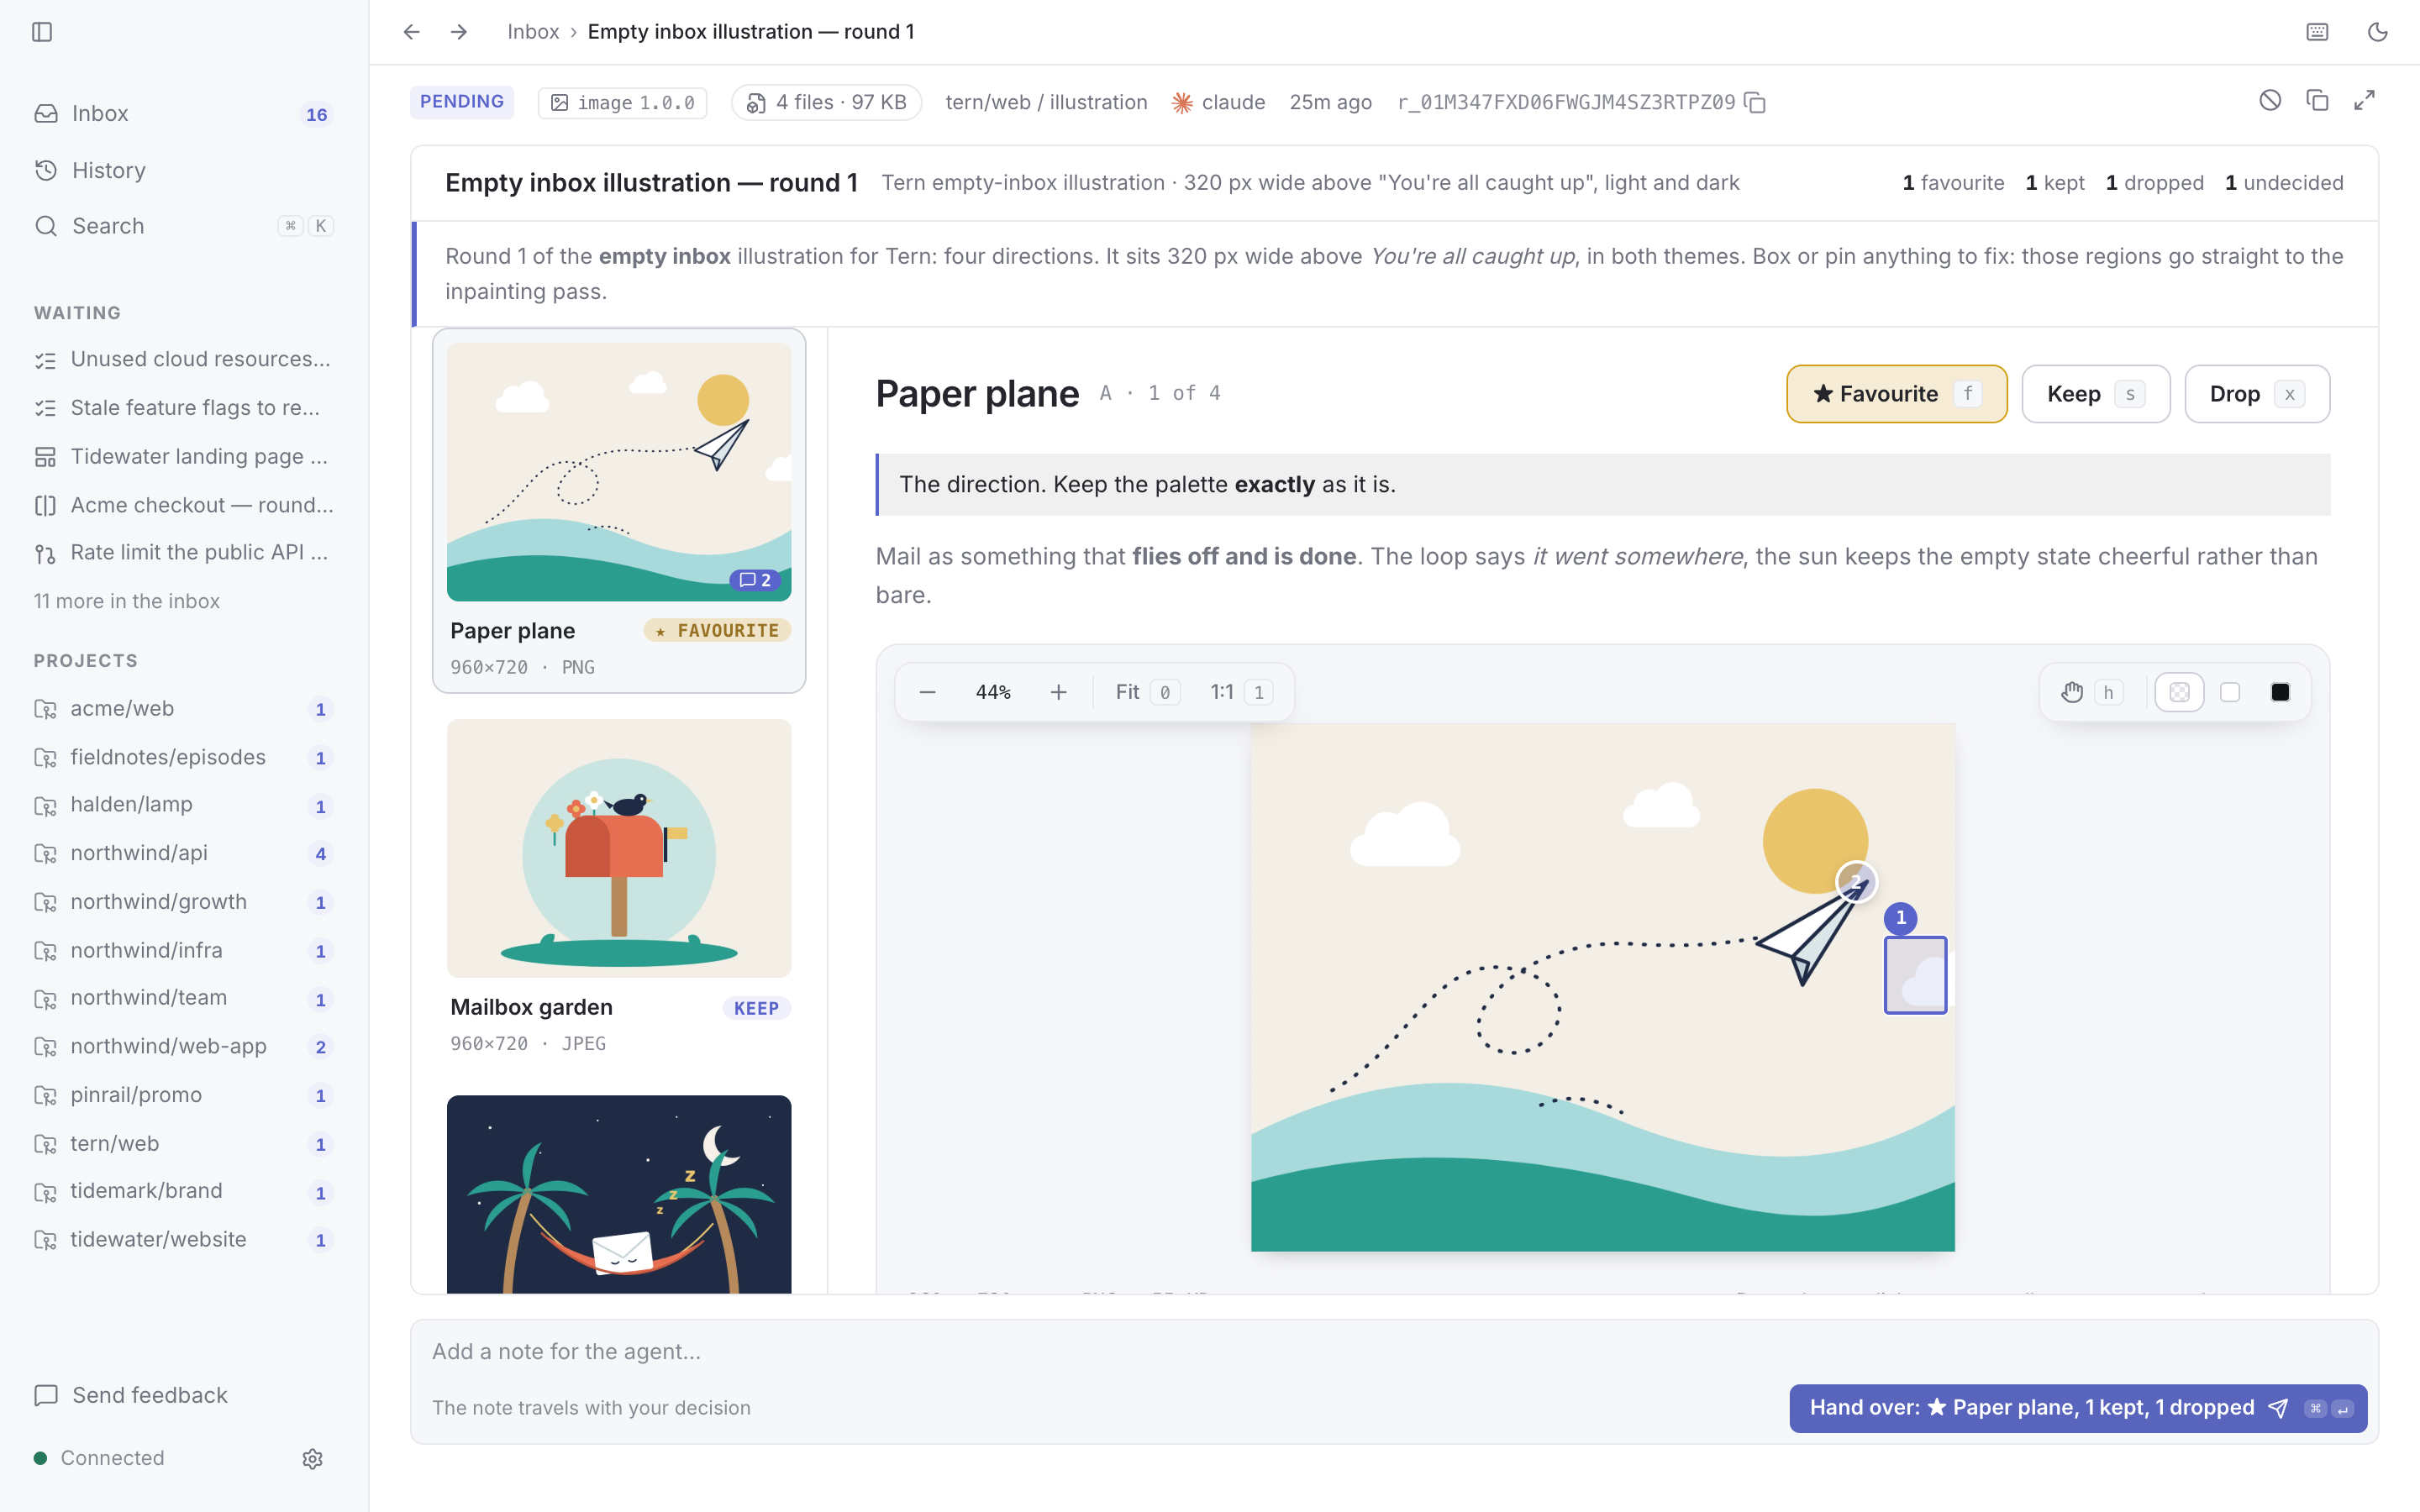This screenshot has height=1512, width=2420.
Task: Open the fieldnotes/episodes project
Action: click(184, 757)
